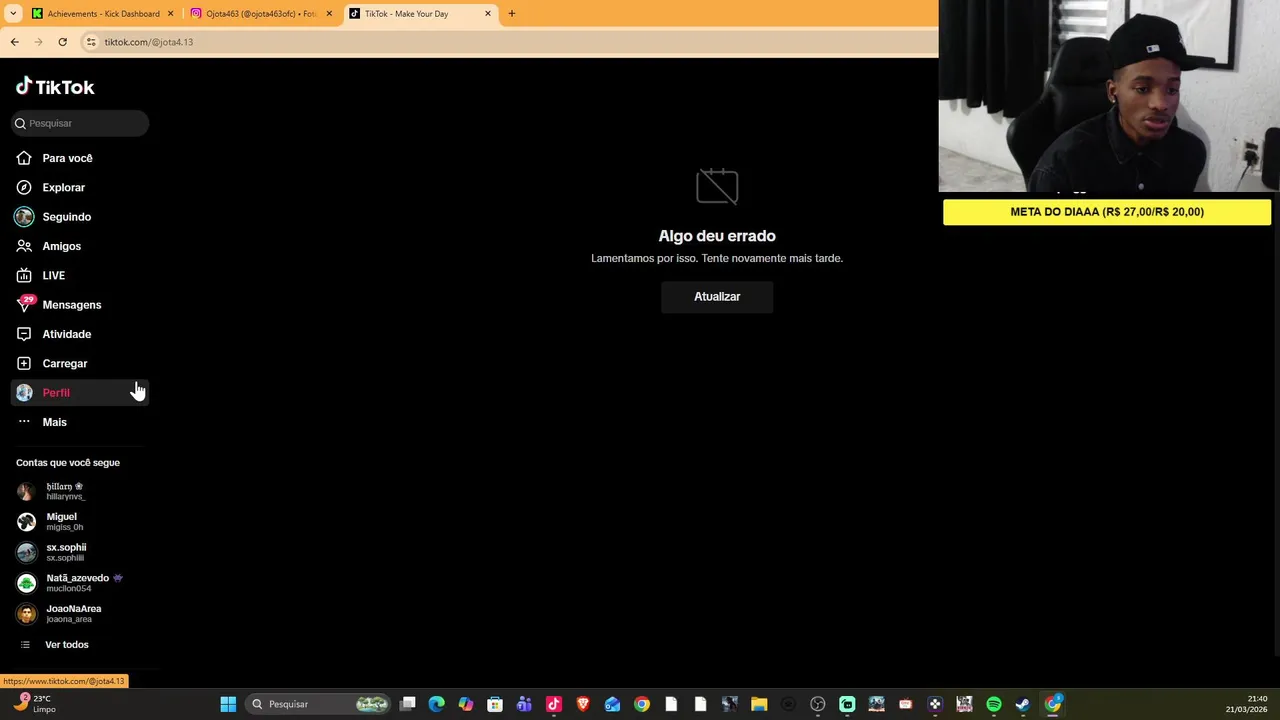Viewport: 1280px width, 720px height.
Task: Open Mensagens with 29 badge
Action: 80,305
